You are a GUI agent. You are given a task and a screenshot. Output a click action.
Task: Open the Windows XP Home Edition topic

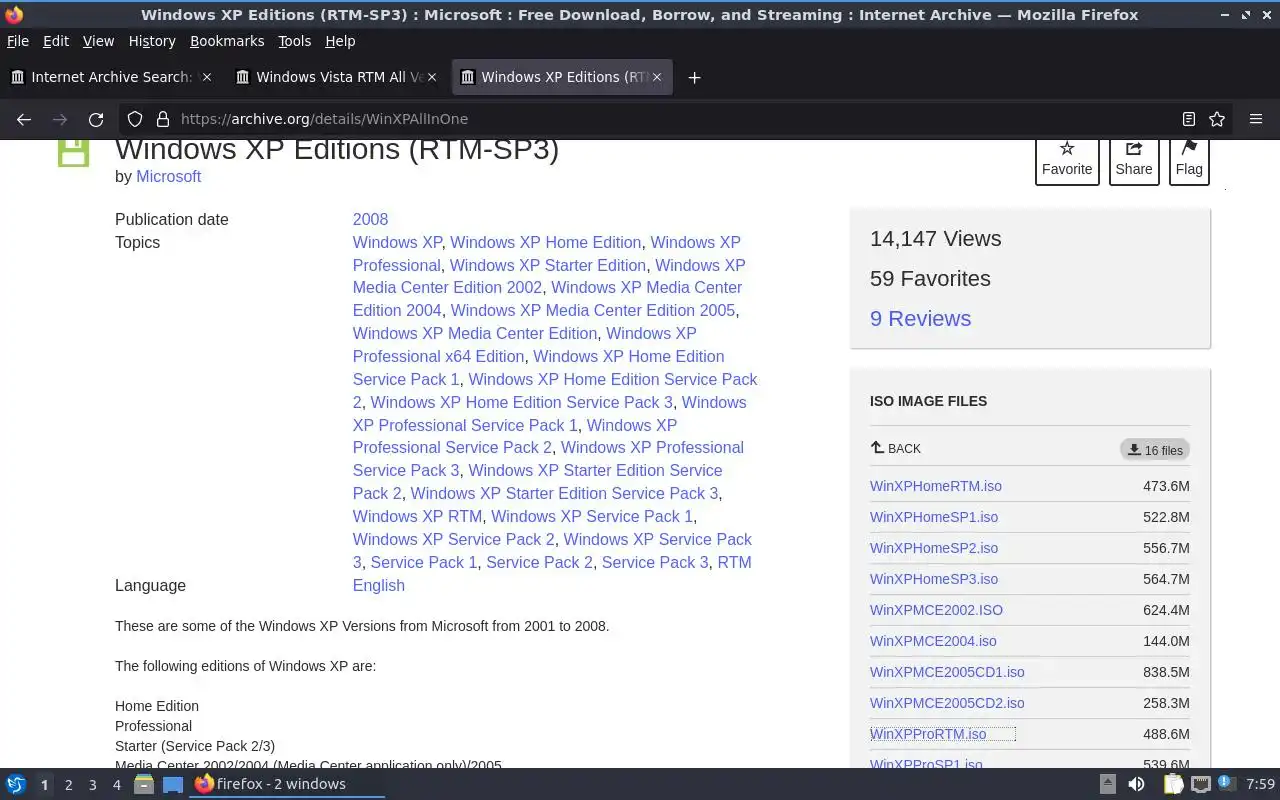pyautogui.click(x=546, y=242)
